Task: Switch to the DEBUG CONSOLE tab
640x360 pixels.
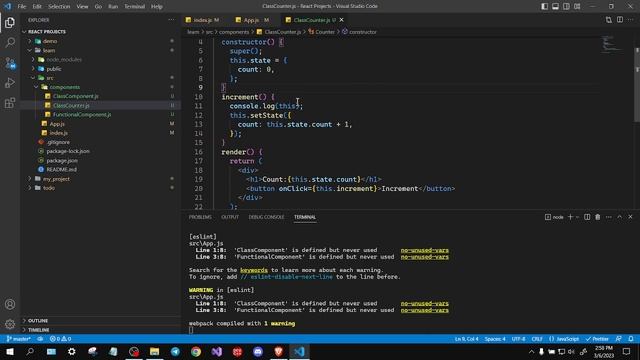Action: click(x=266, y=217)
